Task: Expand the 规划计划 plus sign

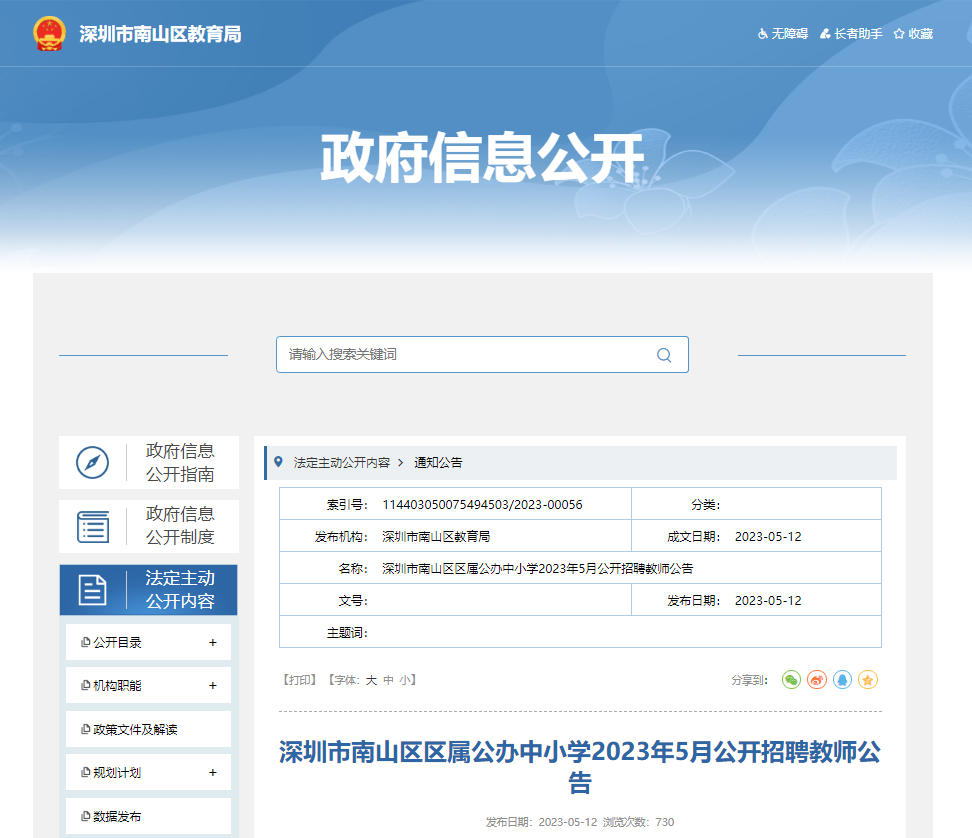Action: point(213,773)
